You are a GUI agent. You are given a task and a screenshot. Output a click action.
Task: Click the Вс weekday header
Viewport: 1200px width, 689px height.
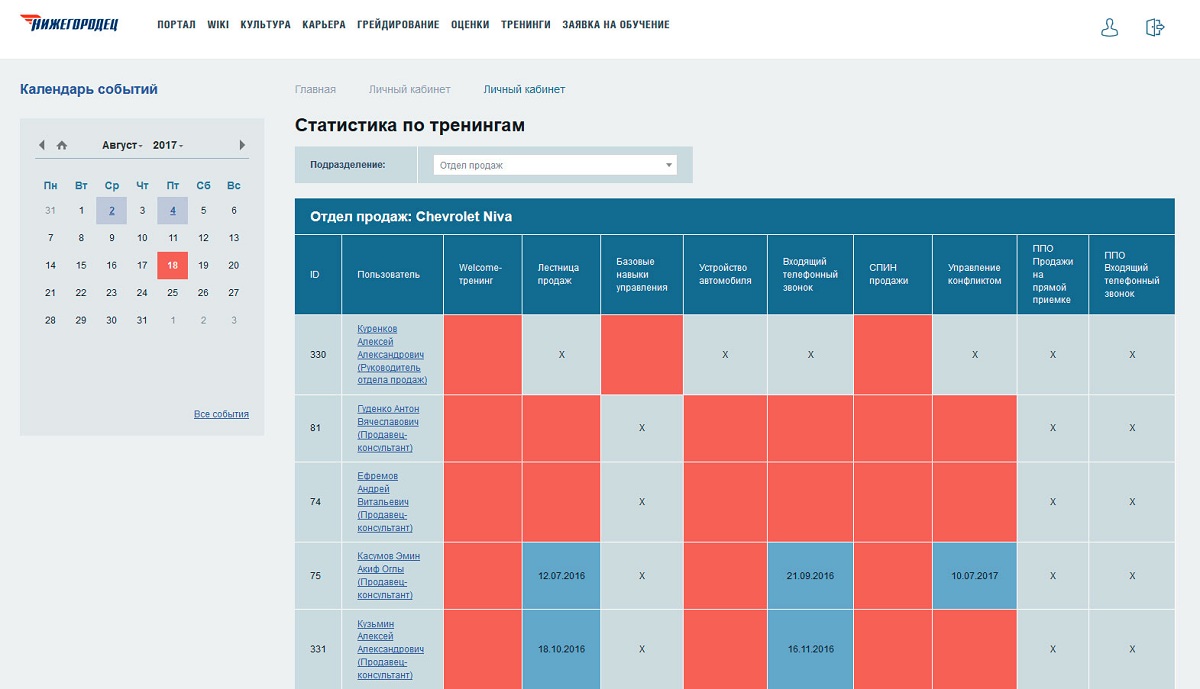pyautogui.click(x=234, y=185)
